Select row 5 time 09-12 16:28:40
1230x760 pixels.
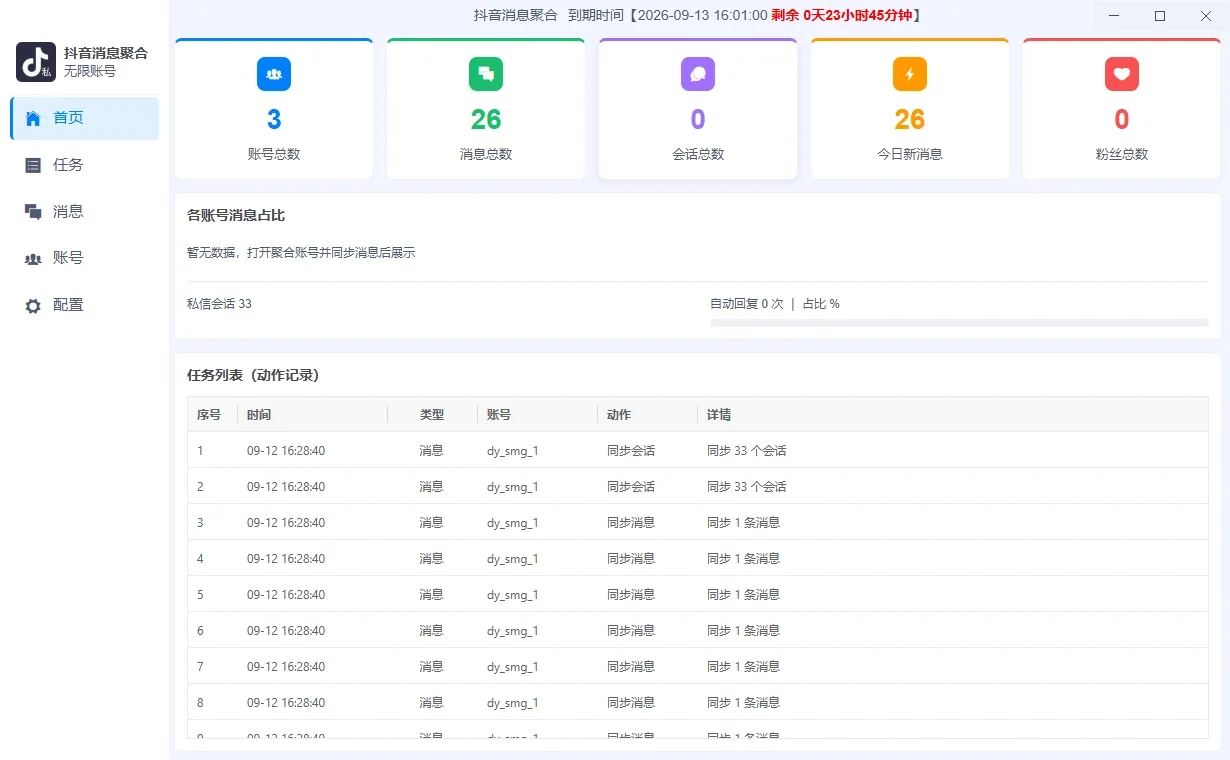pyautogui.click(x=286, y=595)
